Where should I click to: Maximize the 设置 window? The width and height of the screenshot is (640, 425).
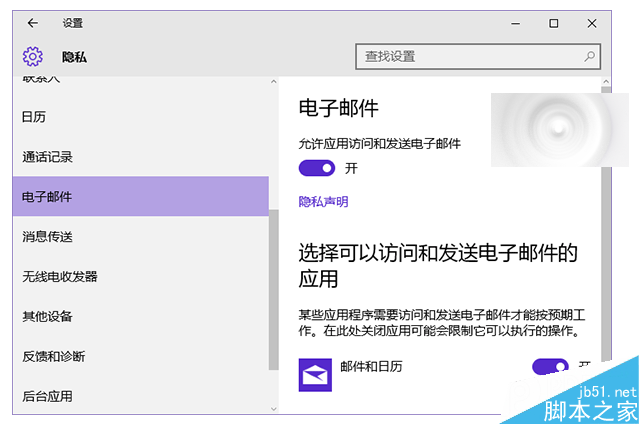553,23
